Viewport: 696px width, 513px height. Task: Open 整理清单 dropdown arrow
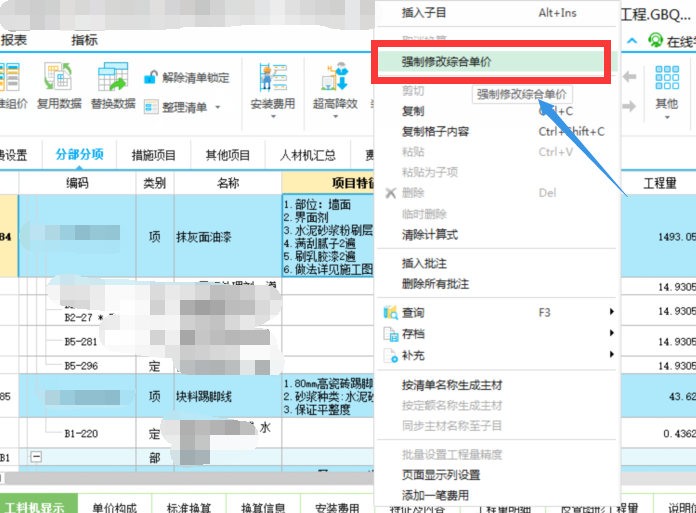point(218,107)
